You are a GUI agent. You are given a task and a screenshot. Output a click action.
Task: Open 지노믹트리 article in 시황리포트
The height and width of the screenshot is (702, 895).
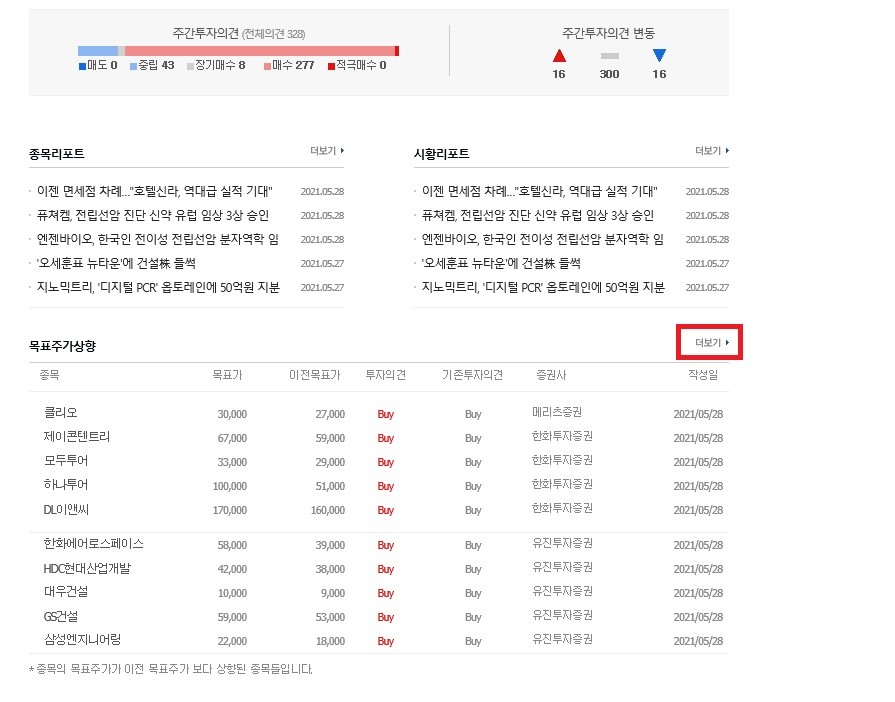543,287
